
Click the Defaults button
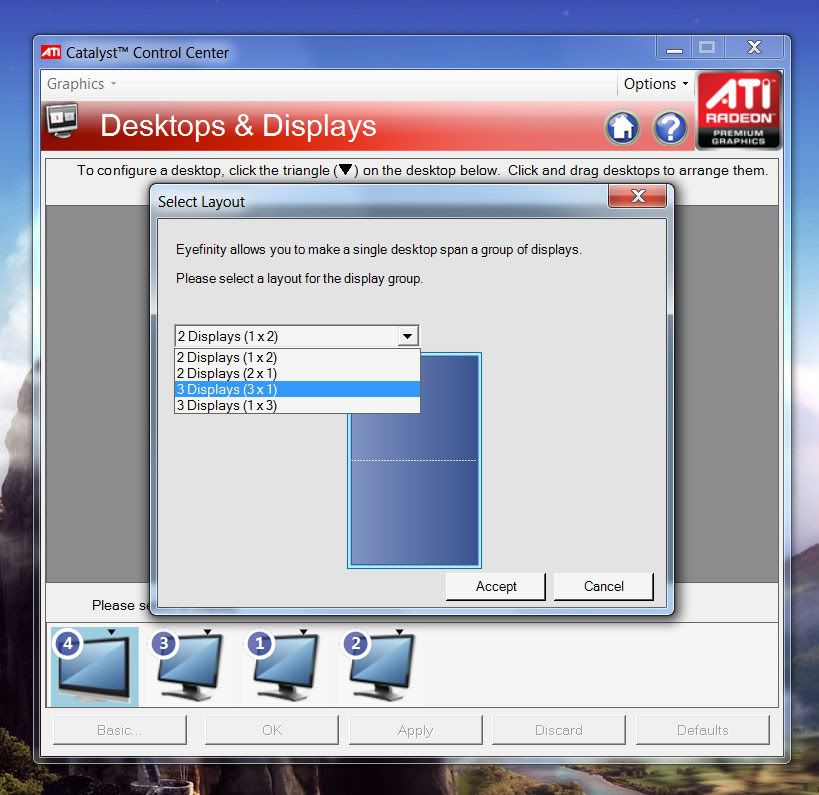[x=703, y=730]
